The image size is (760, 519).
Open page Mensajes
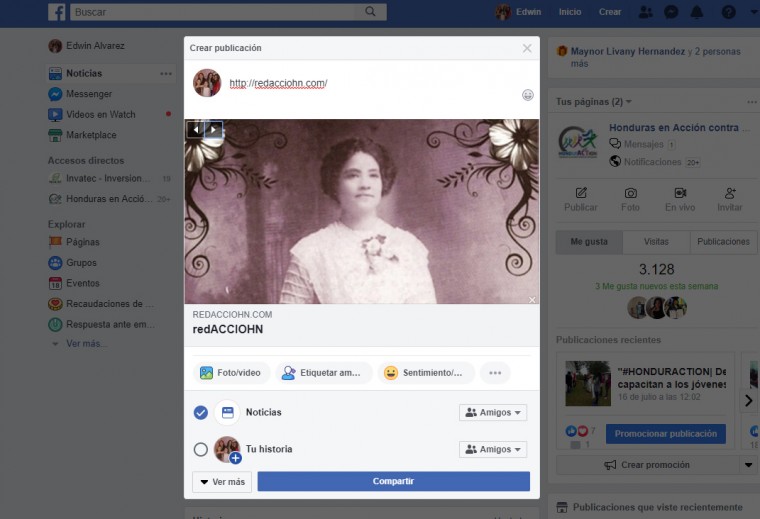pyautogui.click(x=643, y=144)
